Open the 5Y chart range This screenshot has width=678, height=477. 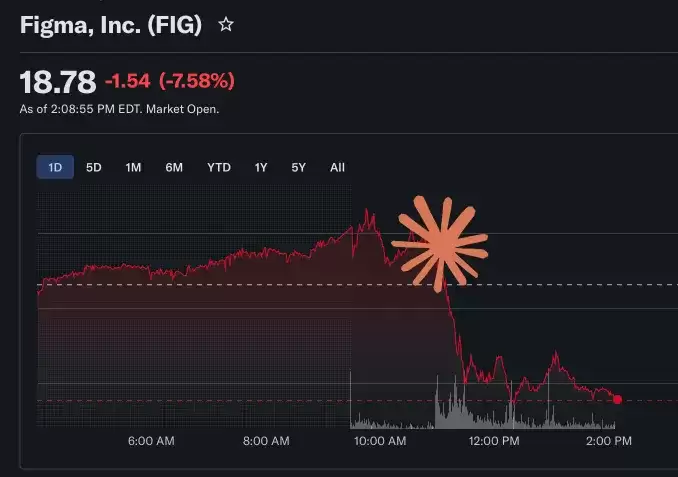pos(299,167)
